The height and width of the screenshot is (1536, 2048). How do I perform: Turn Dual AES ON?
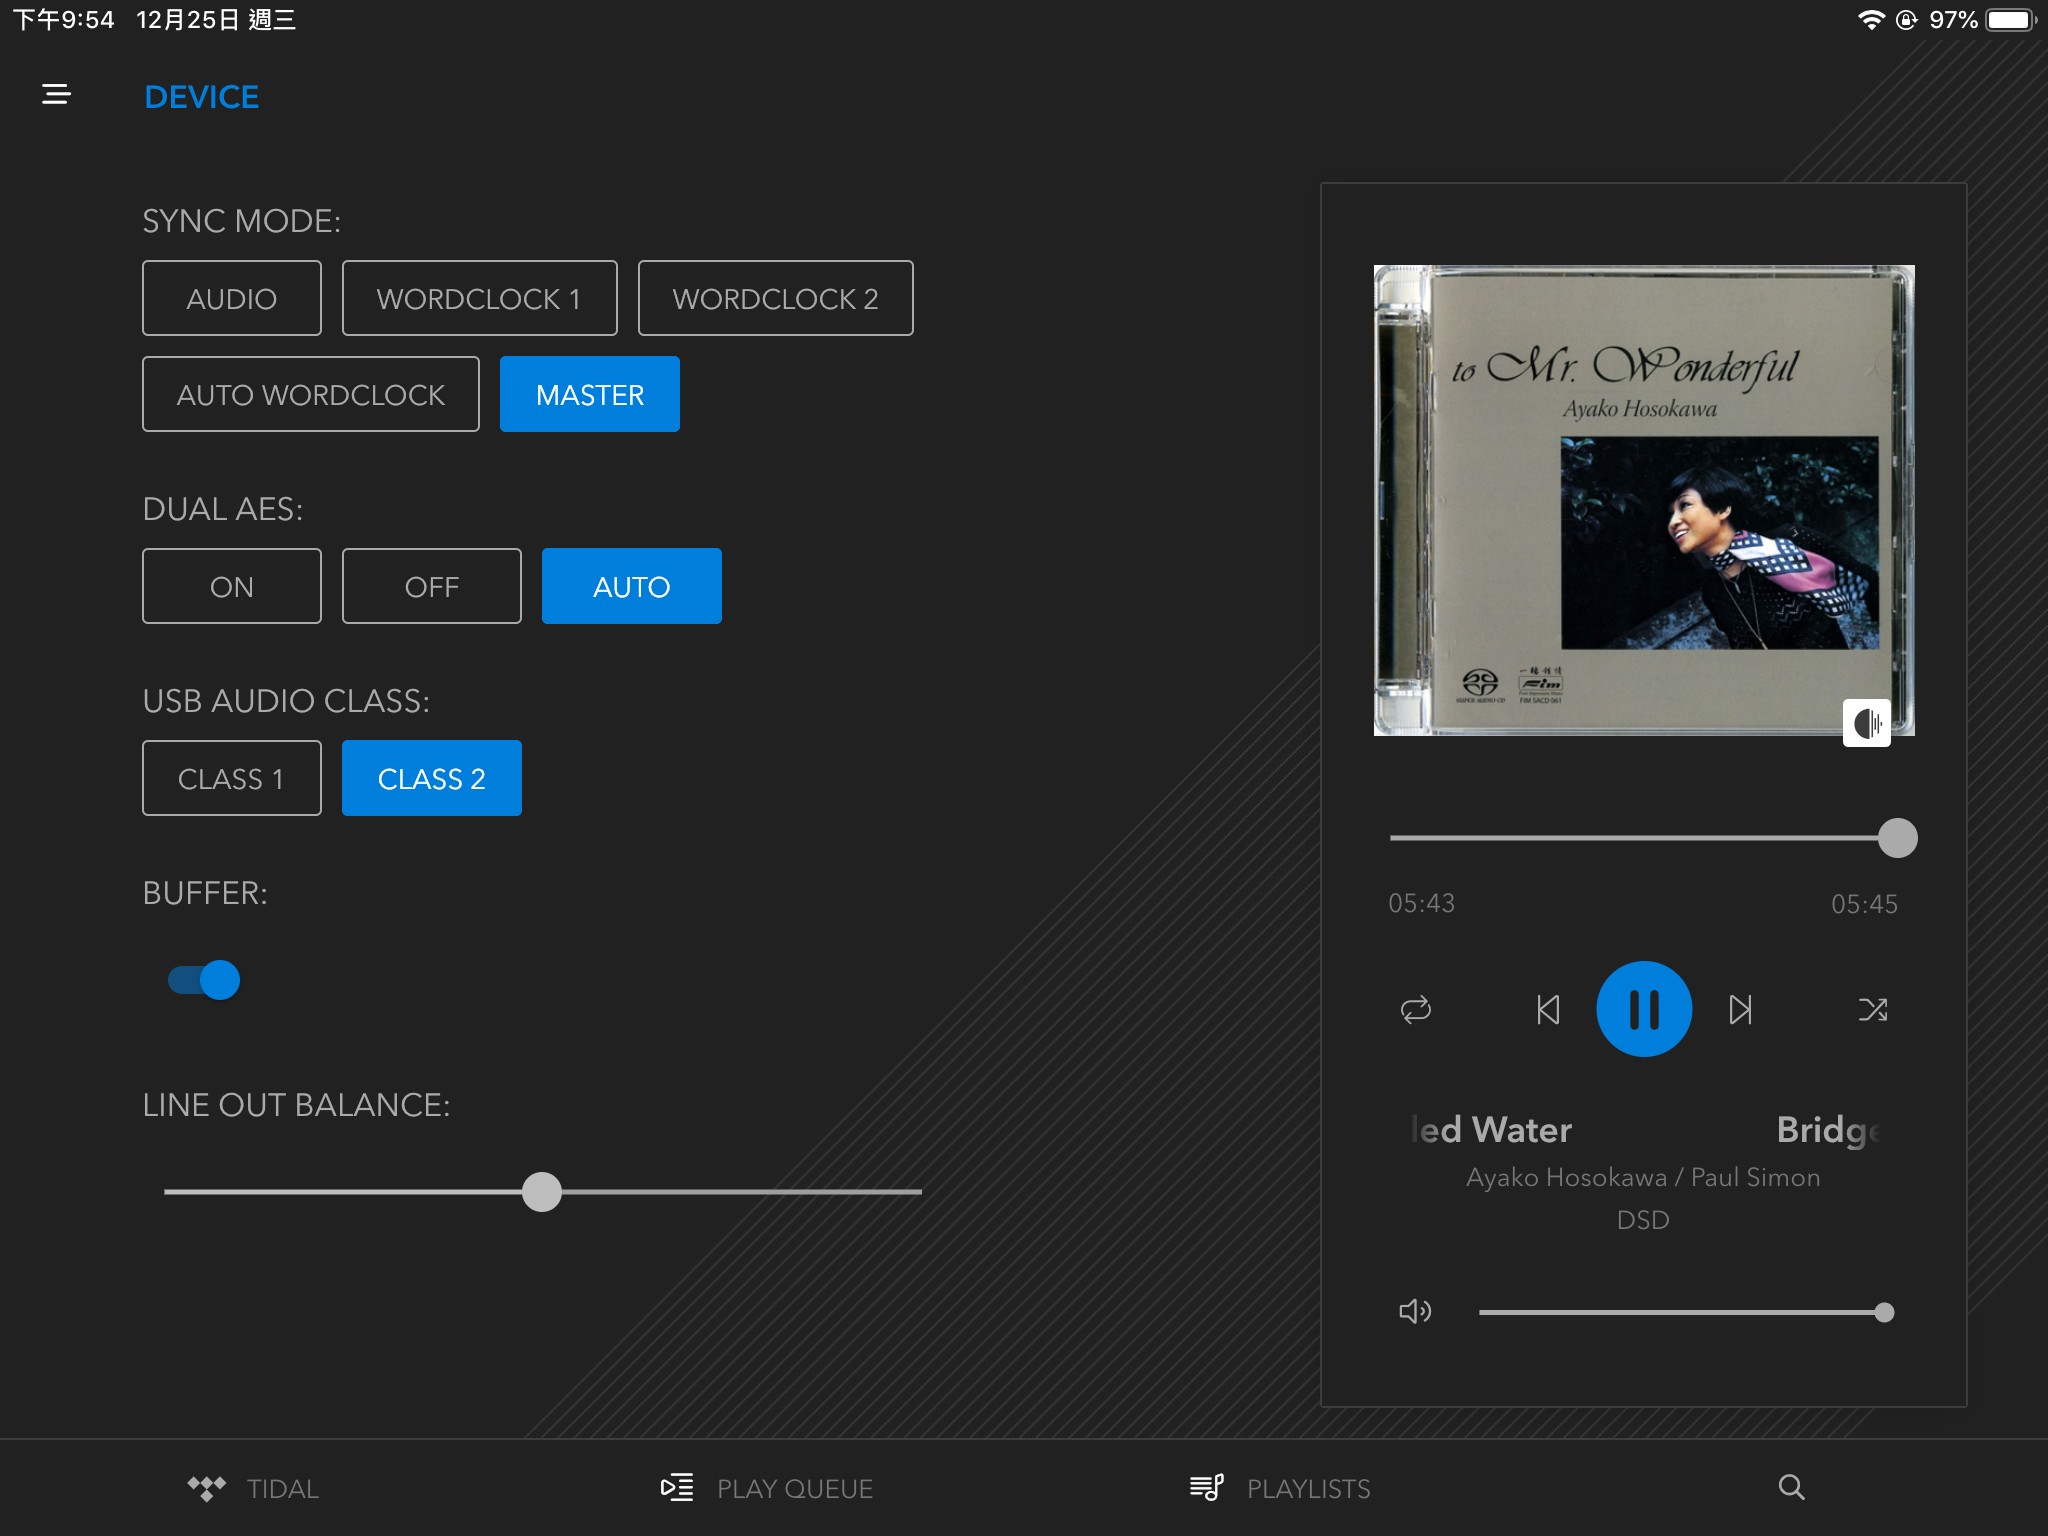232,586
